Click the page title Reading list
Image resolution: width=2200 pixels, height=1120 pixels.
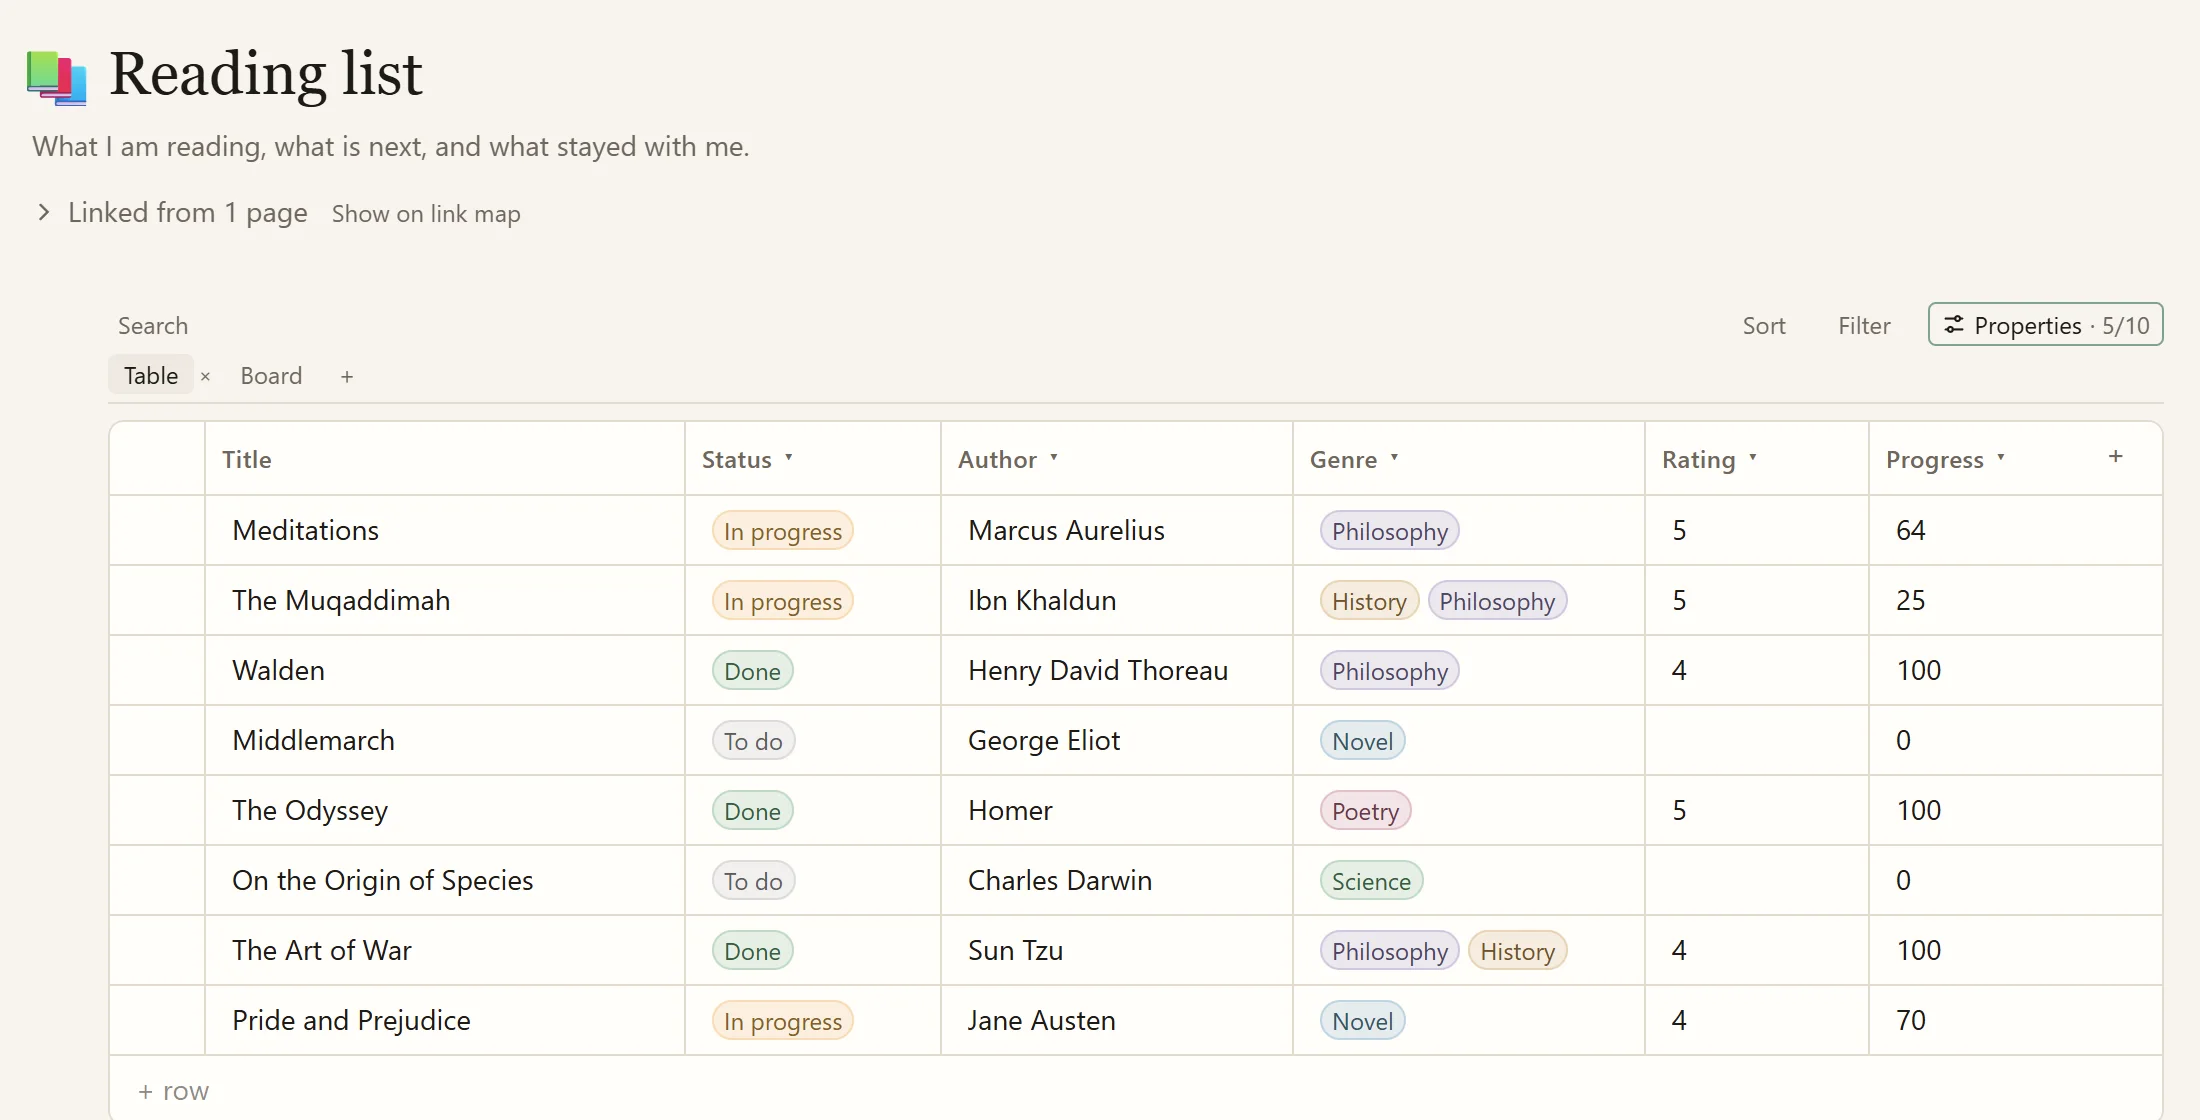(266, 74)
